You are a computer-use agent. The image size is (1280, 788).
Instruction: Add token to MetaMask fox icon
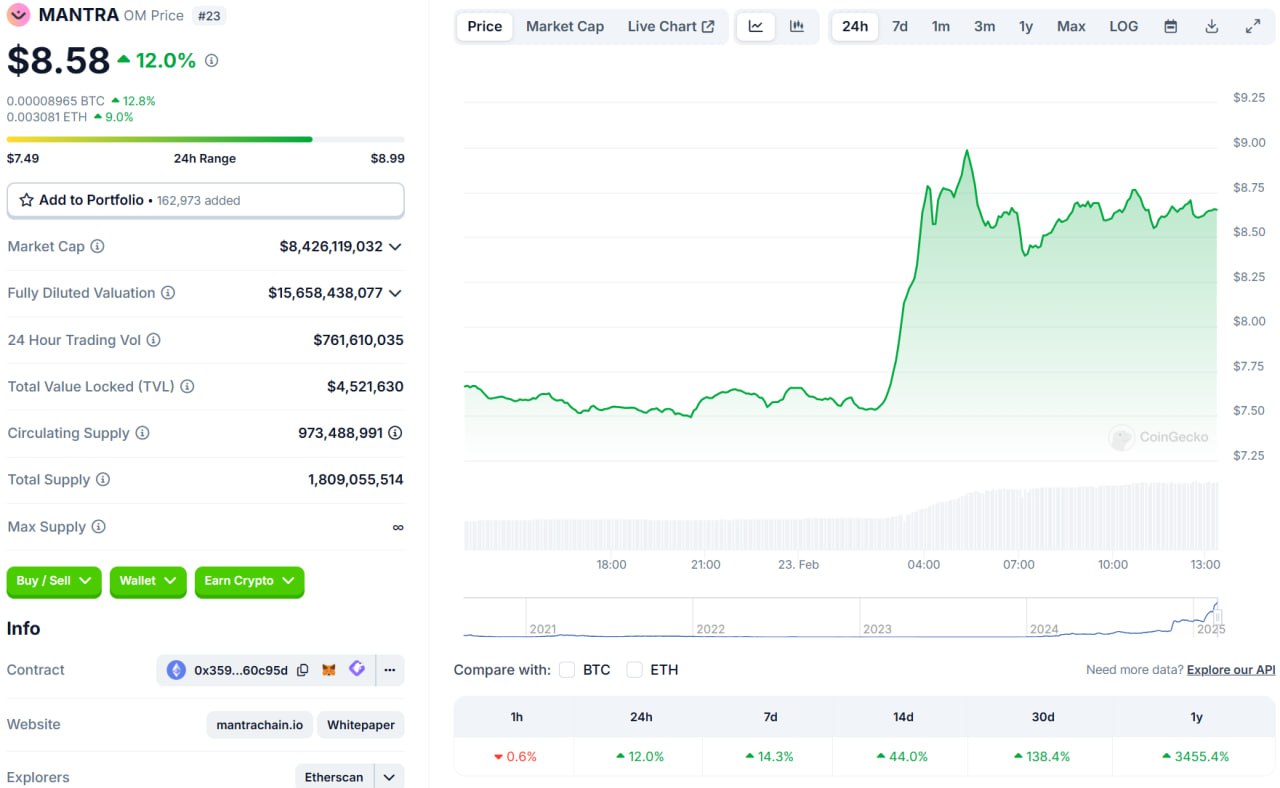(329, 670)
